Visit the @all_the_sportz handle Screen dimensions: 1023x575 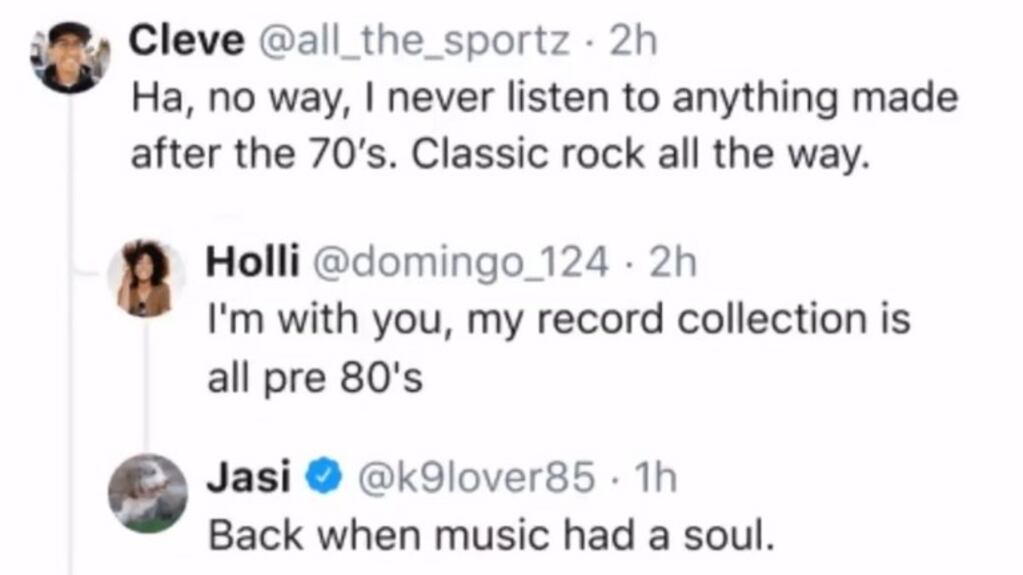pyautogui.click(x=415, y=41)
